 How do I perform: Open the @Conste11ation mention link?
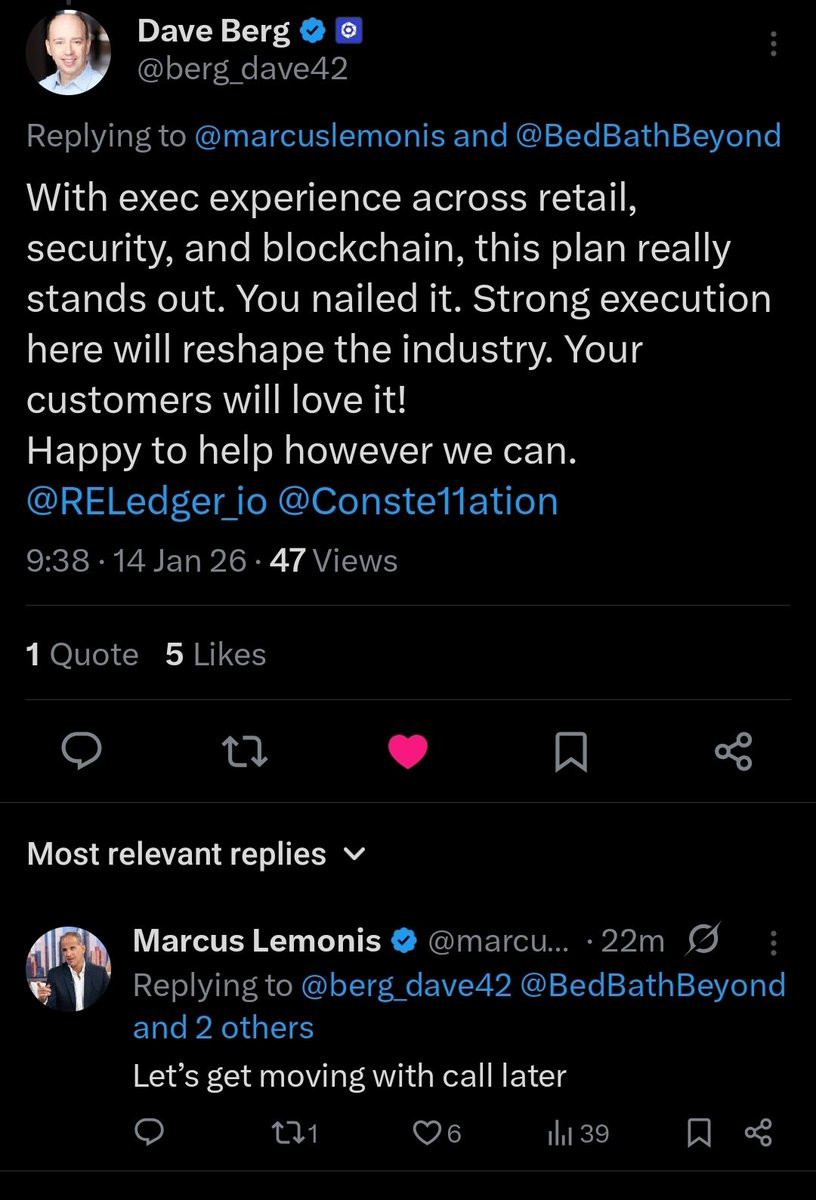click(417, 500)
